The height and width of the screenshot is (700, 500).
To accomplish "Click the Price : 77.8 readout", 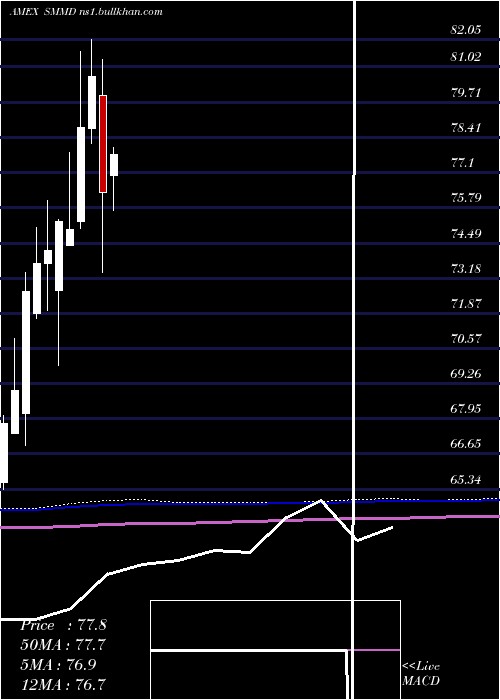I will 63,625.
